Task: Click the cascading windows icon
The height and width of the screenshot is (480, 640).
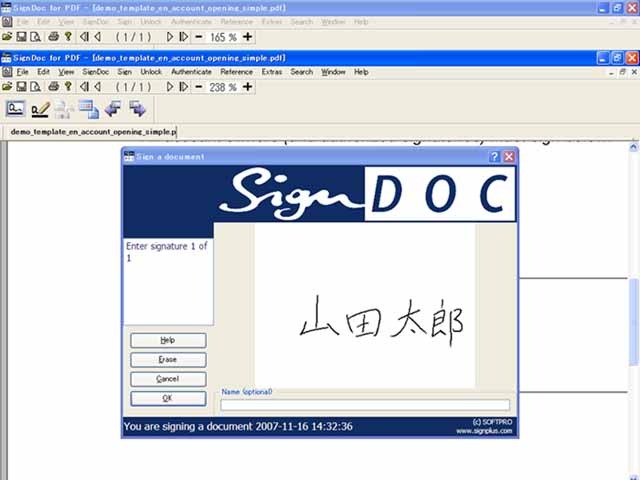Action: [89, 109]
